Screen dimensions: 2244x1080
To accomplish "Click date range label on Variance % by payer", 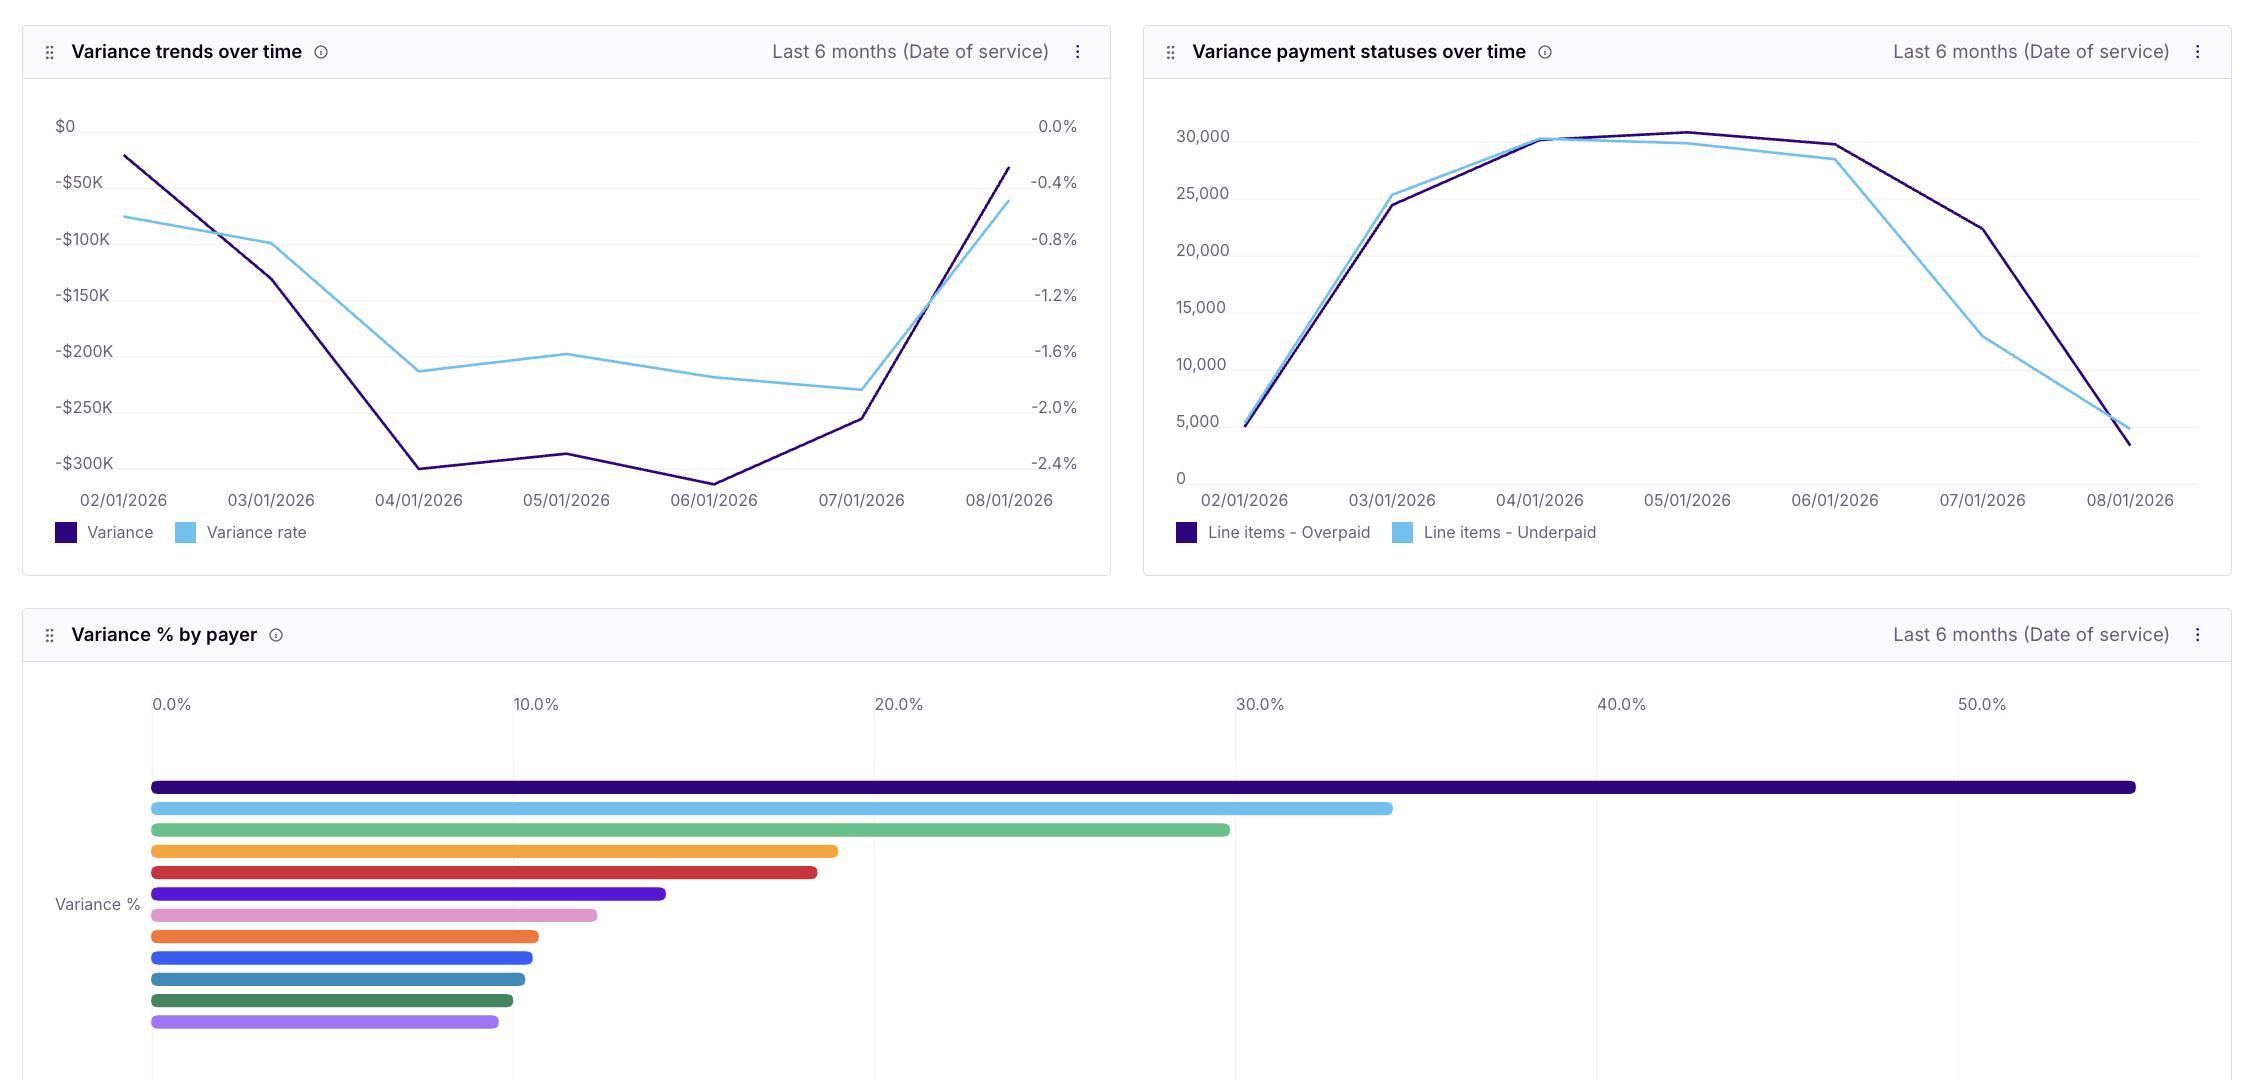I will [x=2031, y=635].
